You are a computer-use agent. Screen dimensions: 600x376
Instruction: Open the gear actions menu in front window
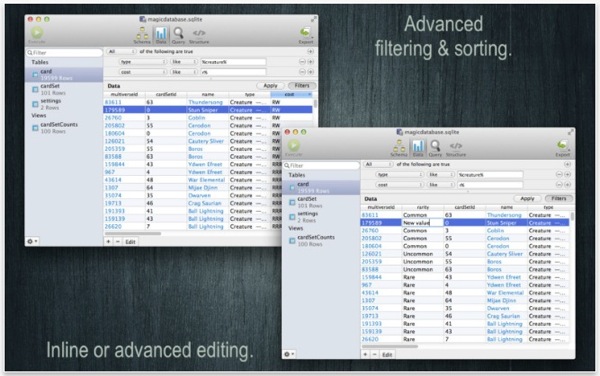coord(289,354)
